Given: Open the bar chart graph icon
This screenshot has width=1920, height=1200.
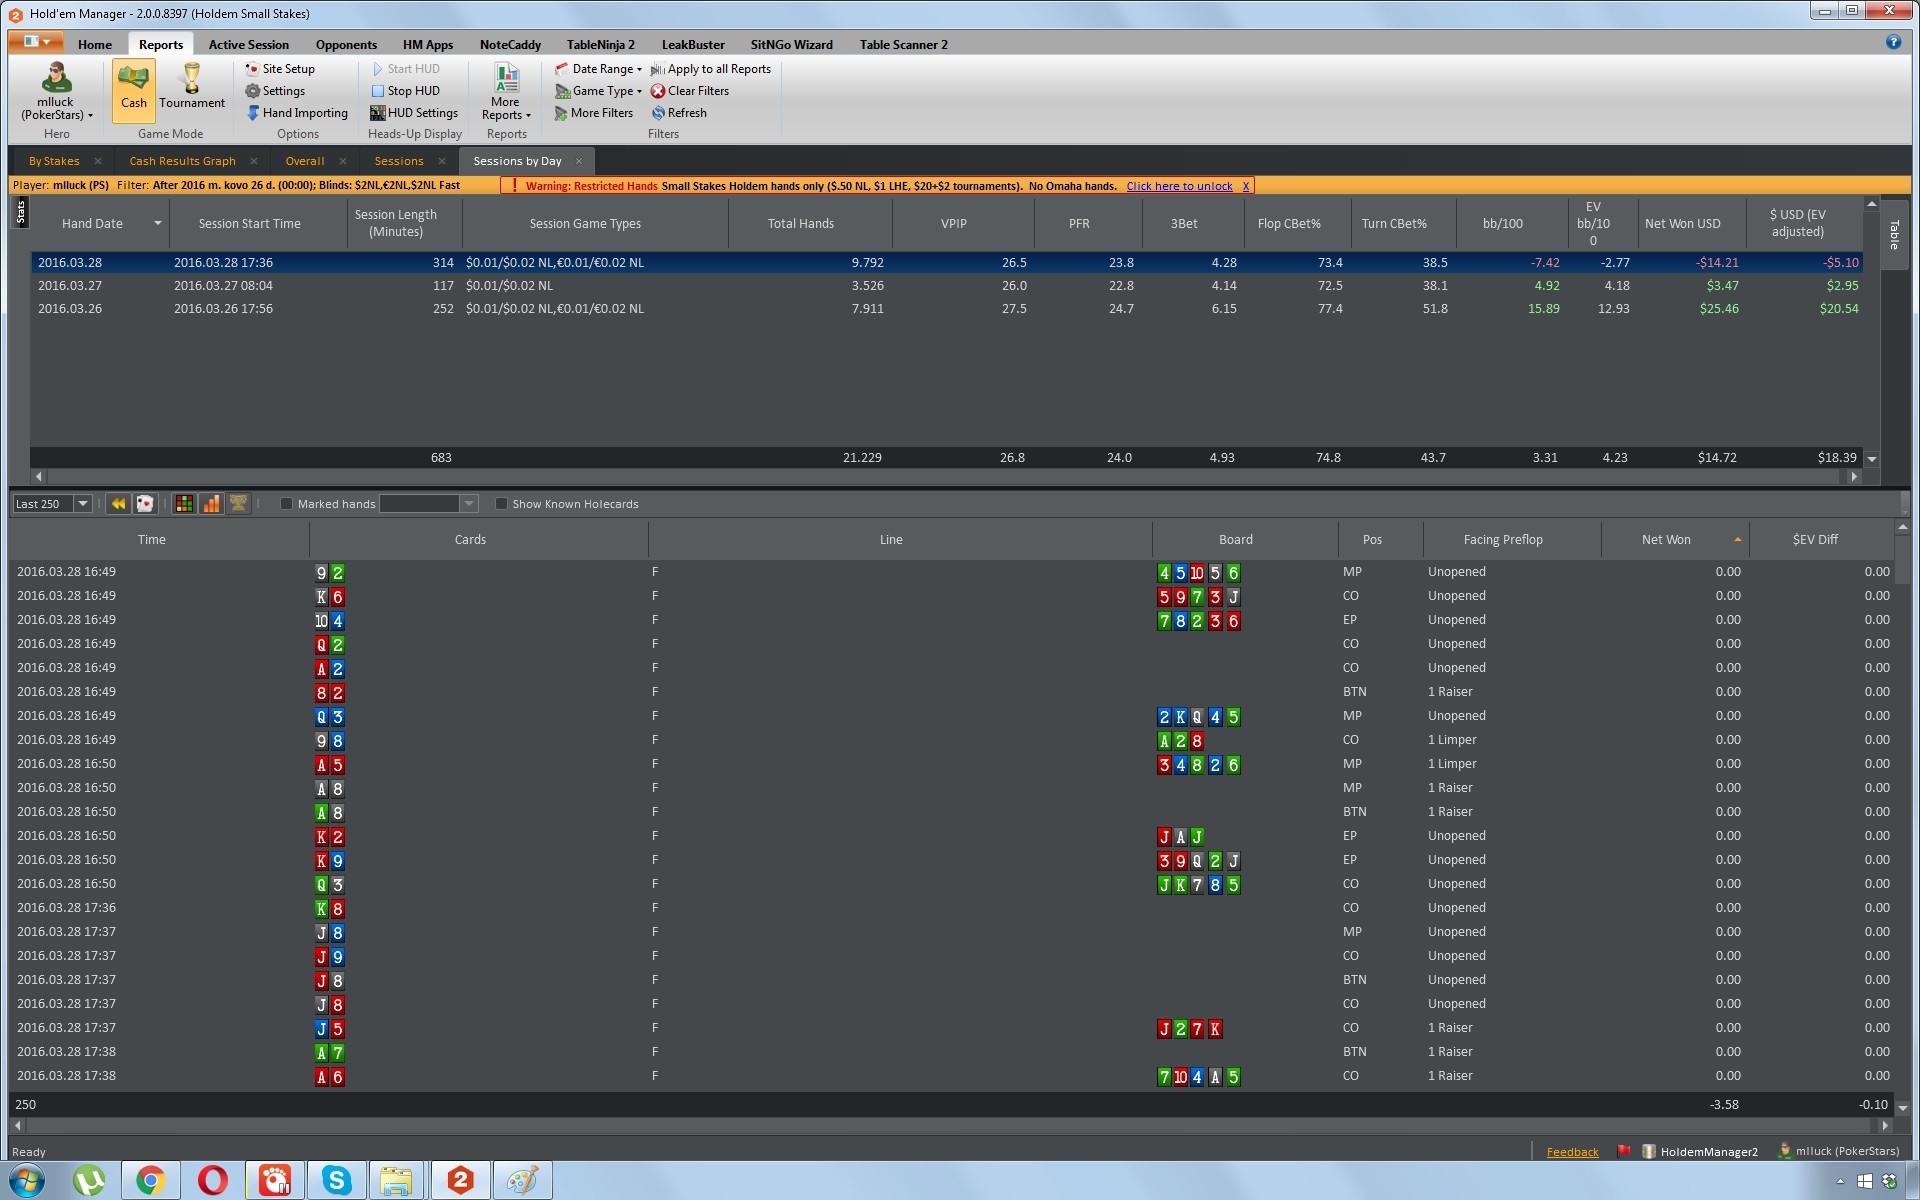Looking at the screenshot, I should [211, 504].
